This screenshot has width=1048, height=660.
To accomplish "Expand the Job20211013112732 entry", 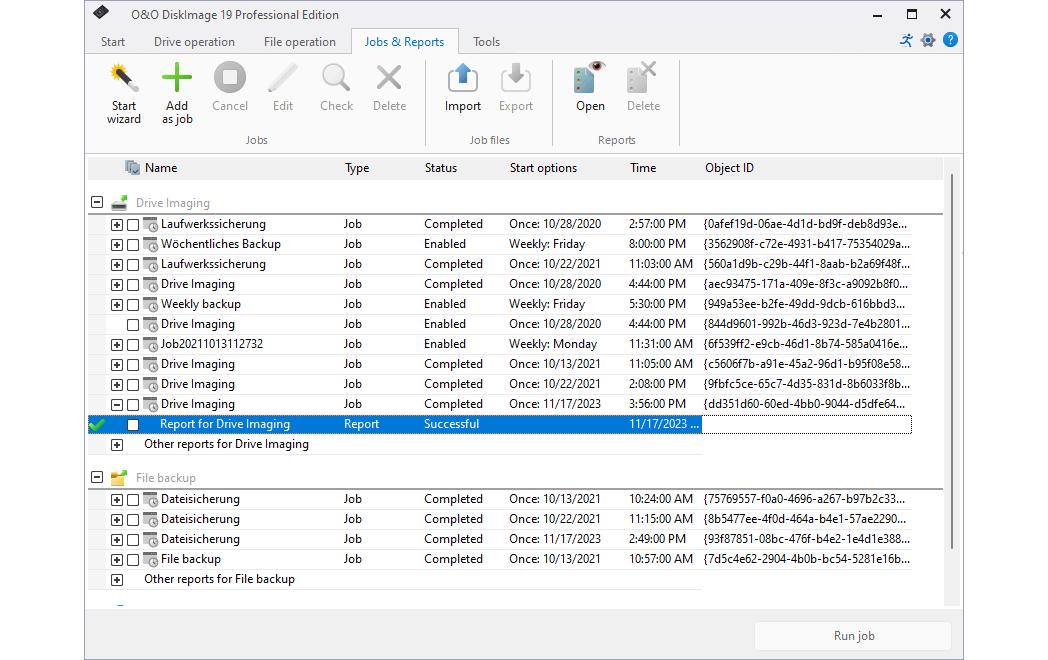I will (117, 345).
